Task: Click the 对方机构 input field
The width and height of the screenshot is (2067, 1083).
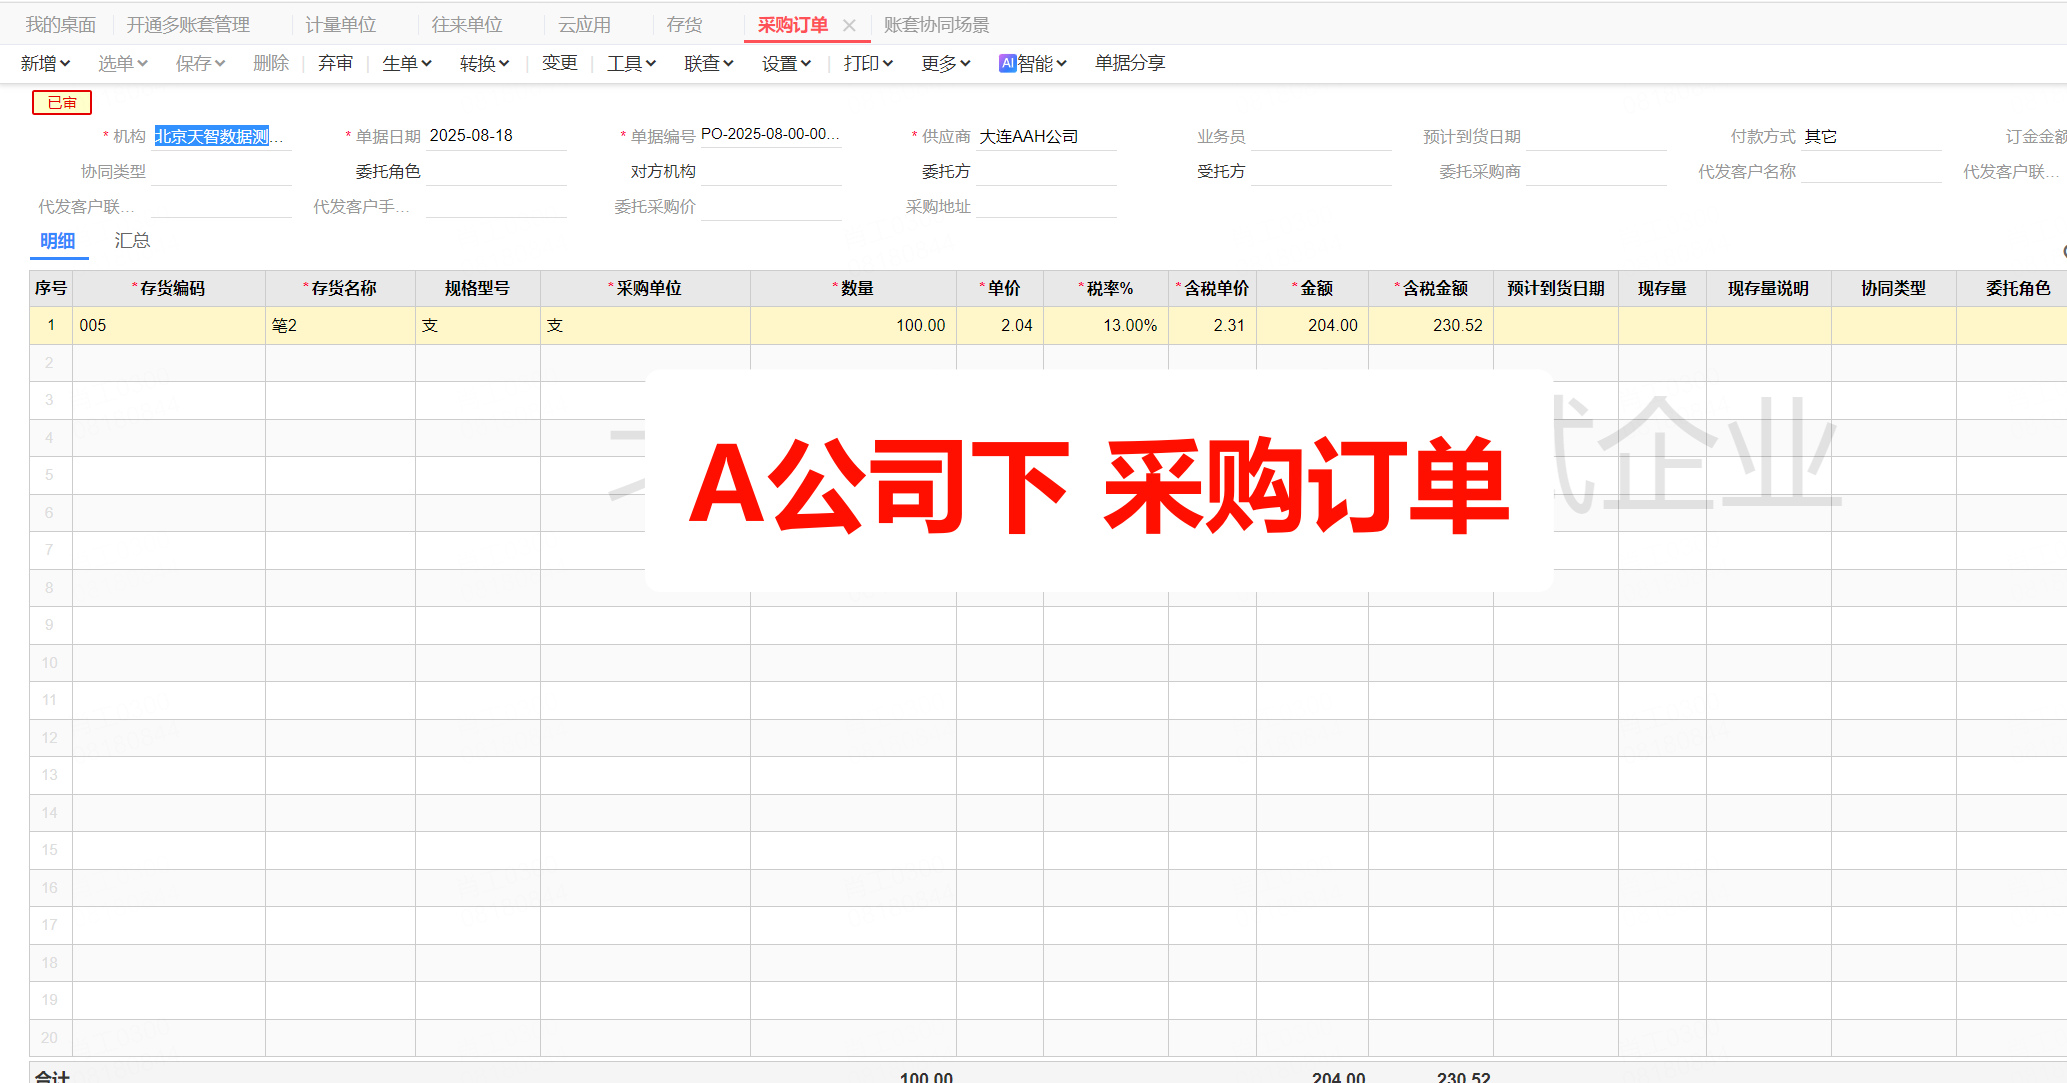Action: coord(771,172)
